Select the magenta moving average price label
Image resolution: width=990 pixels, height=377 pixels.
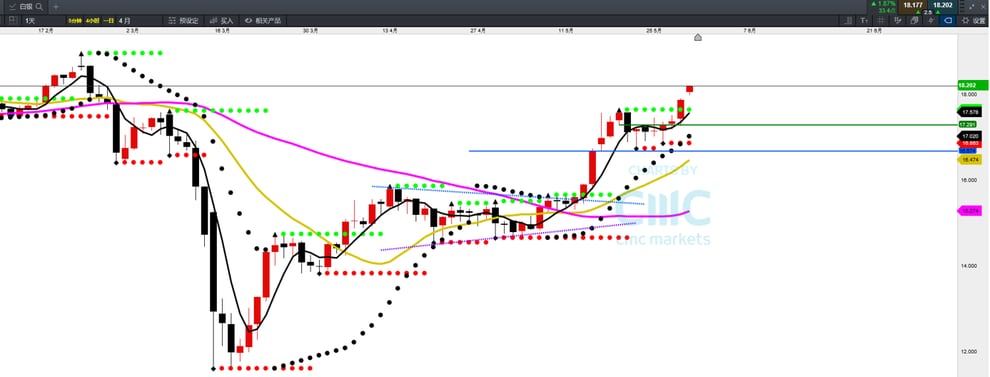[970, 211]
